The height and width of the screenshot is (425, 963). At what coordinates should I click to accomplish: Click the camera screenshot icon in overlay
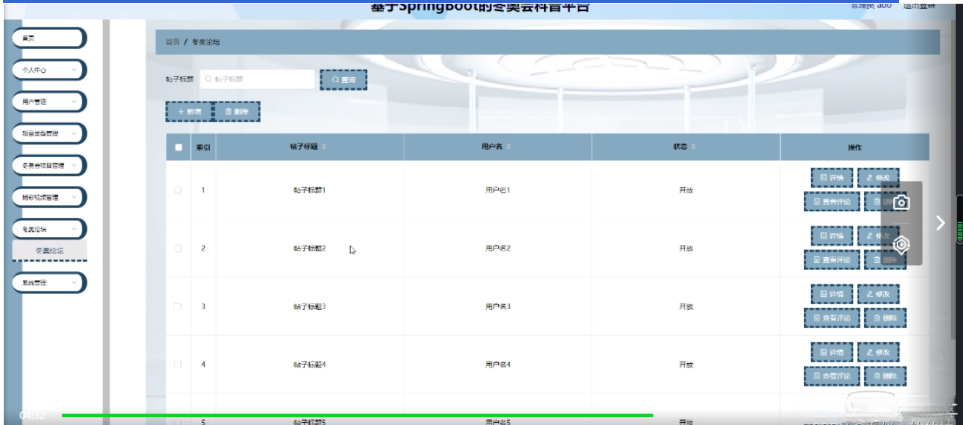coord(901,202)
